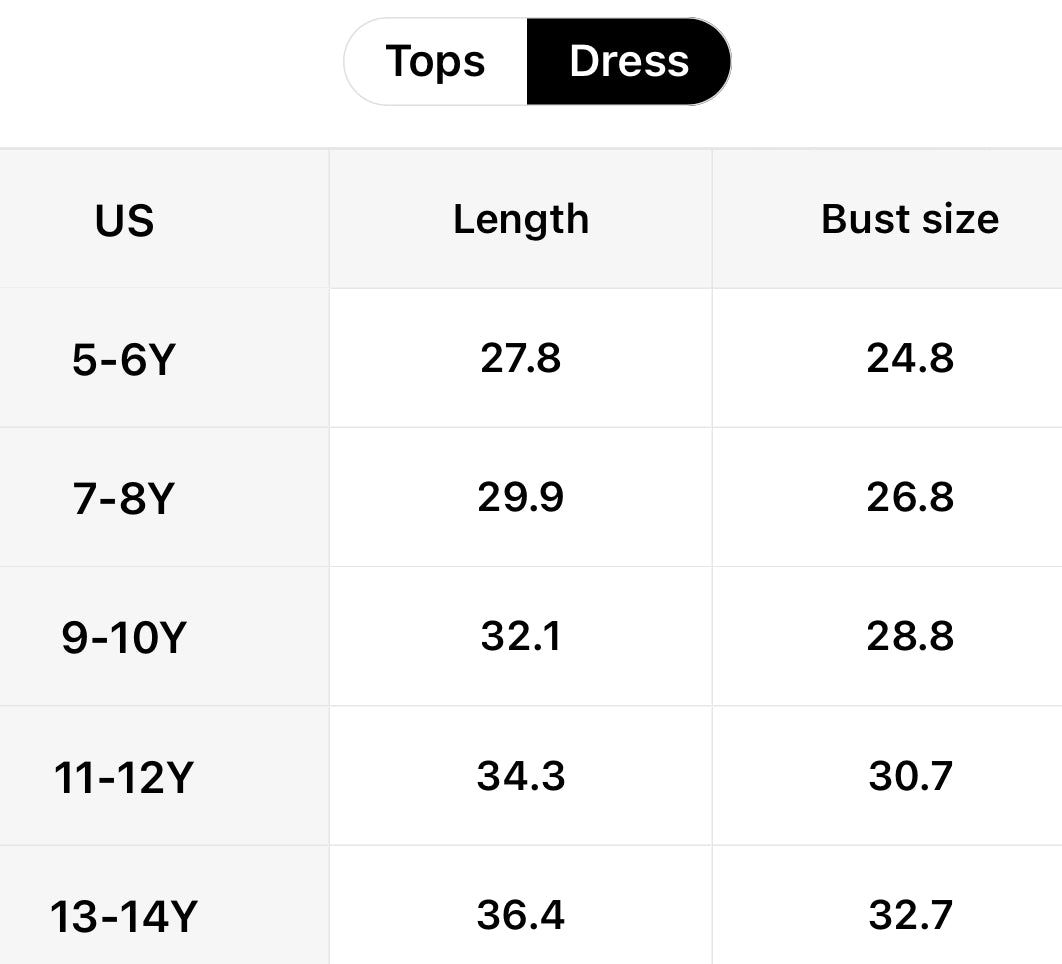Click the US column header
Screen dimensions: 1062x964
coord(122,218)
